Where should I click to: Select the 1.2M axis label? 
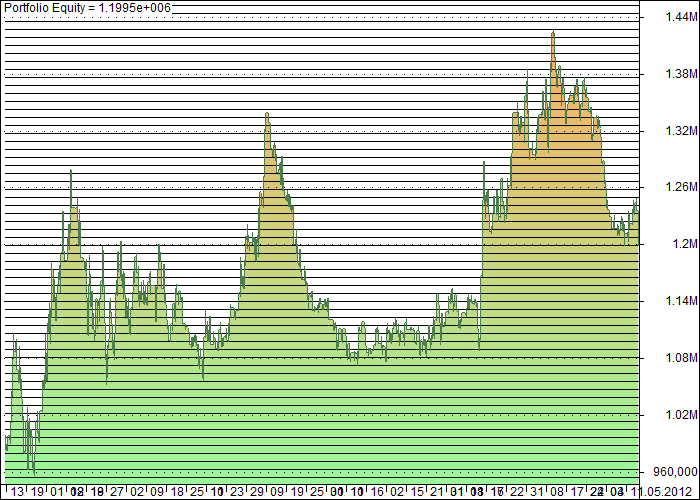tap(685, 244)
